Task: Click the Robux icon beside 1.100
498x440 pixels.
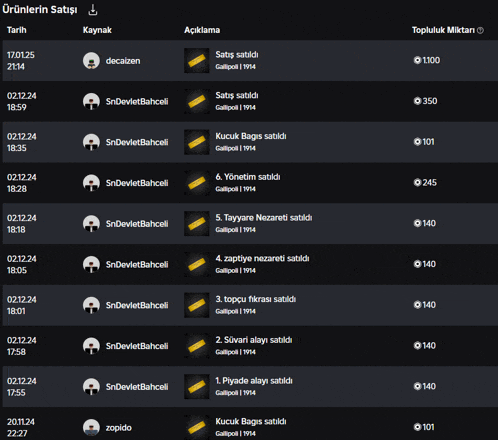Action: 417,60
